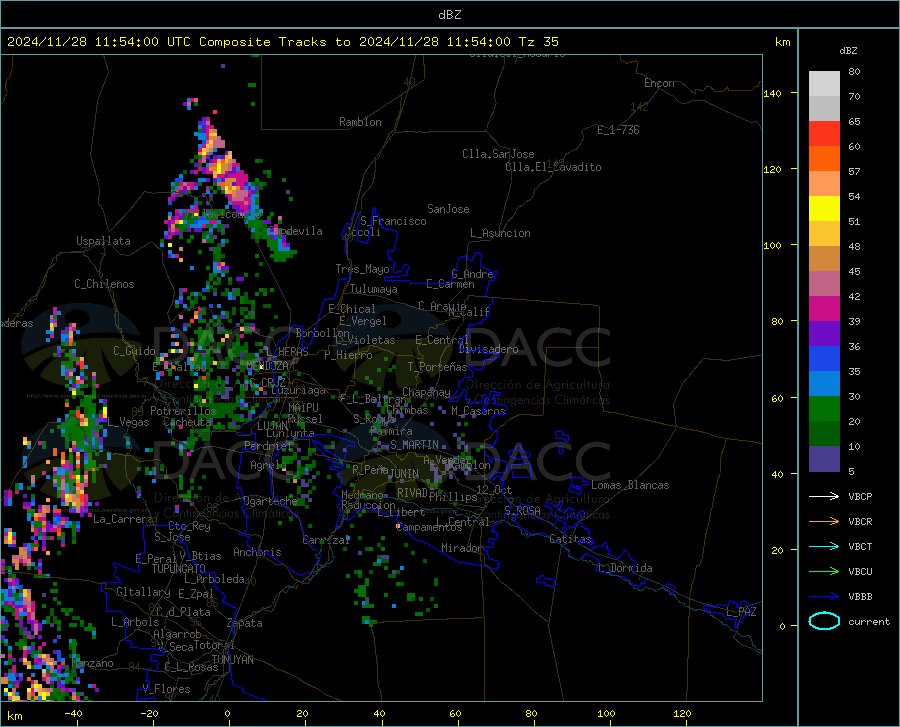Image resolution: width=900 pixels, height=727 pixels.
Task: Click the 'Uspallata' map label
Action: coord(103,241)
